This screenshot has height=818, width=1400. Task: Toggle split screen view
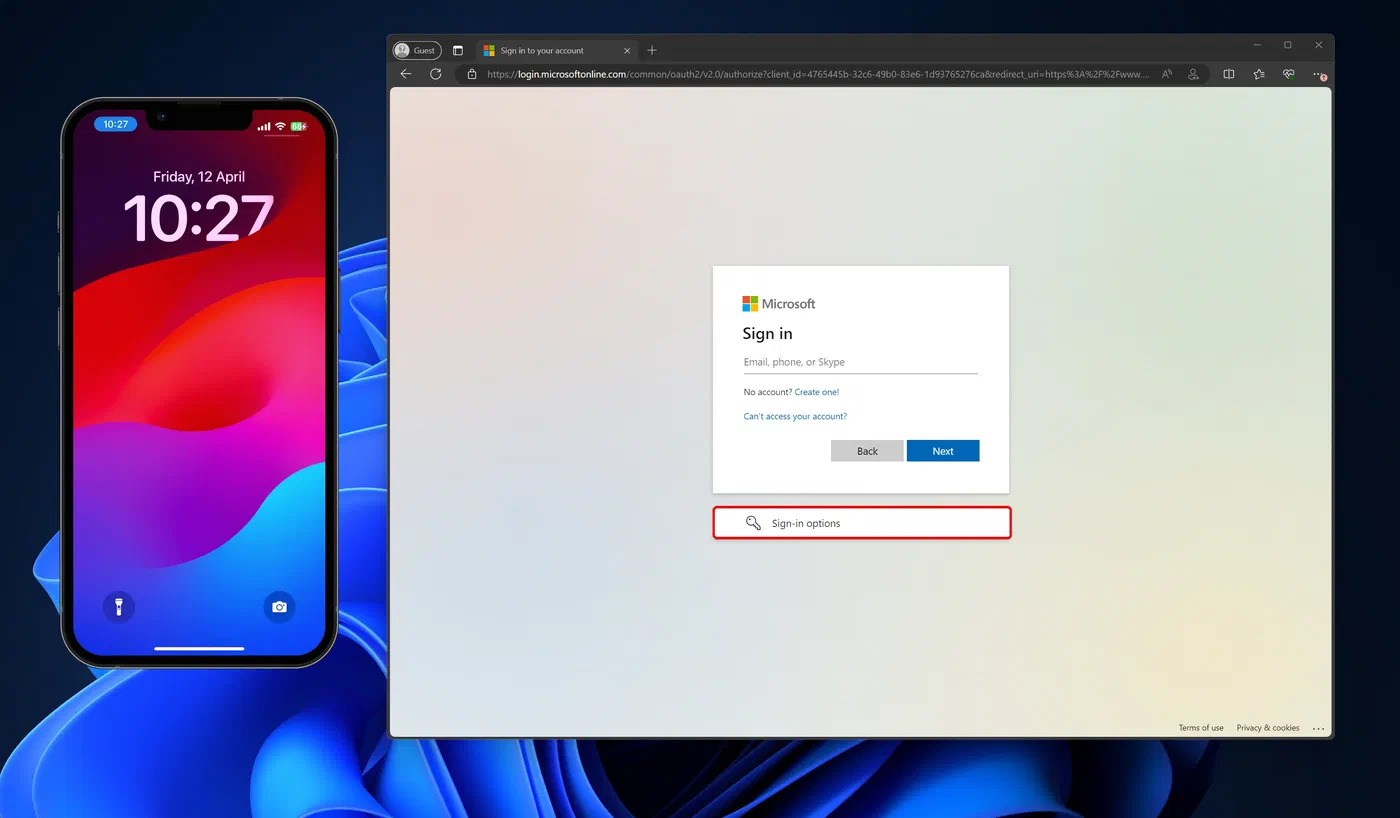point(1229,74)
